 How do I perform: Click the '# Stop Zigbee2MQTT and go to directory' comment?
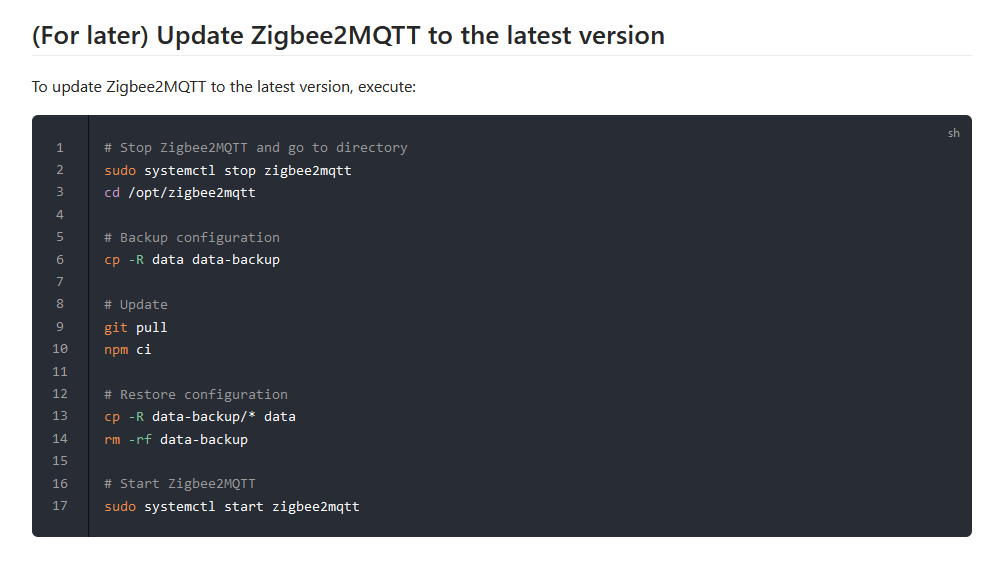point(256,148)
